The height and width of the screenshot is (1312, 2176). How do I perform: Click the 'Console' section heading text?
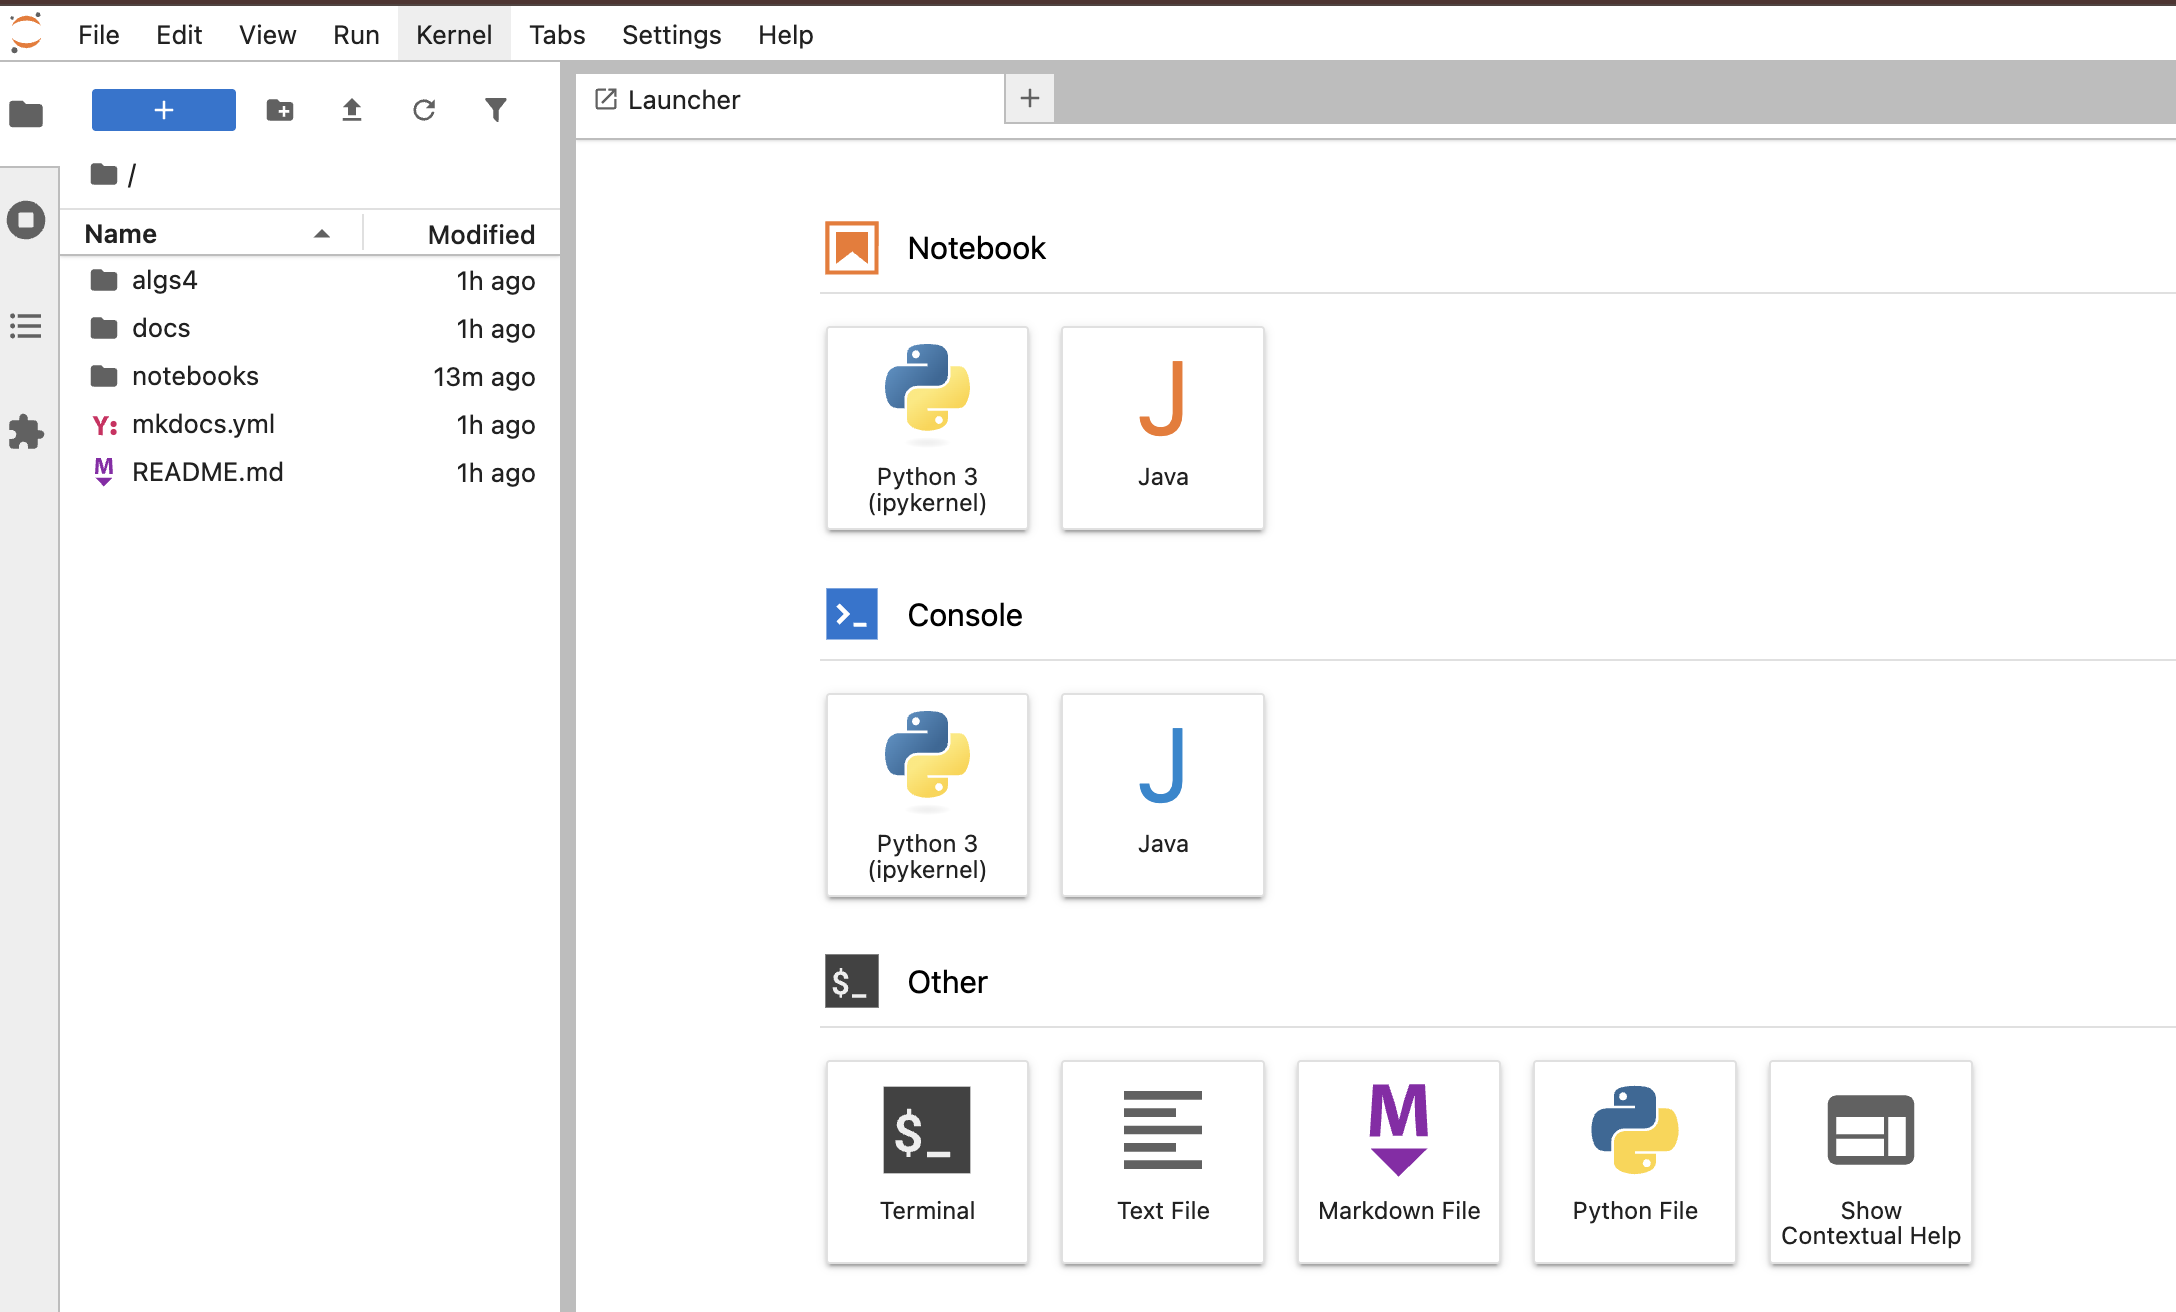(965, 615)
